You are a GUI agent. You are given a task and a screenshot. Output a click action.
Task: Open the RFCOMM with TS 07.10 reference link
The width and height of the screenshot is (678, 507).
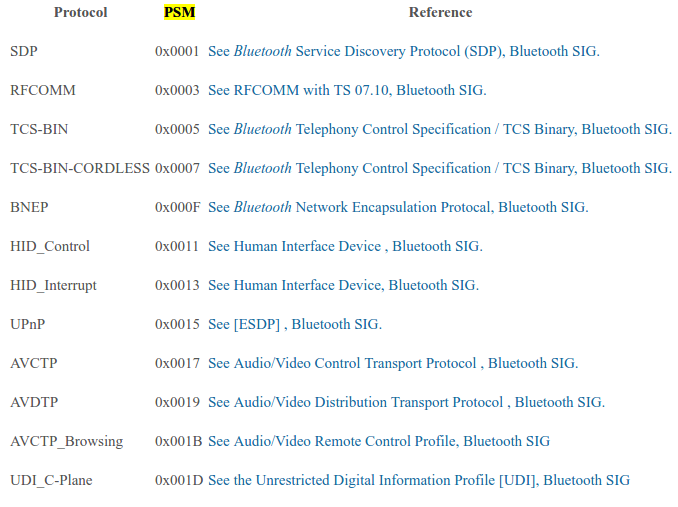347,90
